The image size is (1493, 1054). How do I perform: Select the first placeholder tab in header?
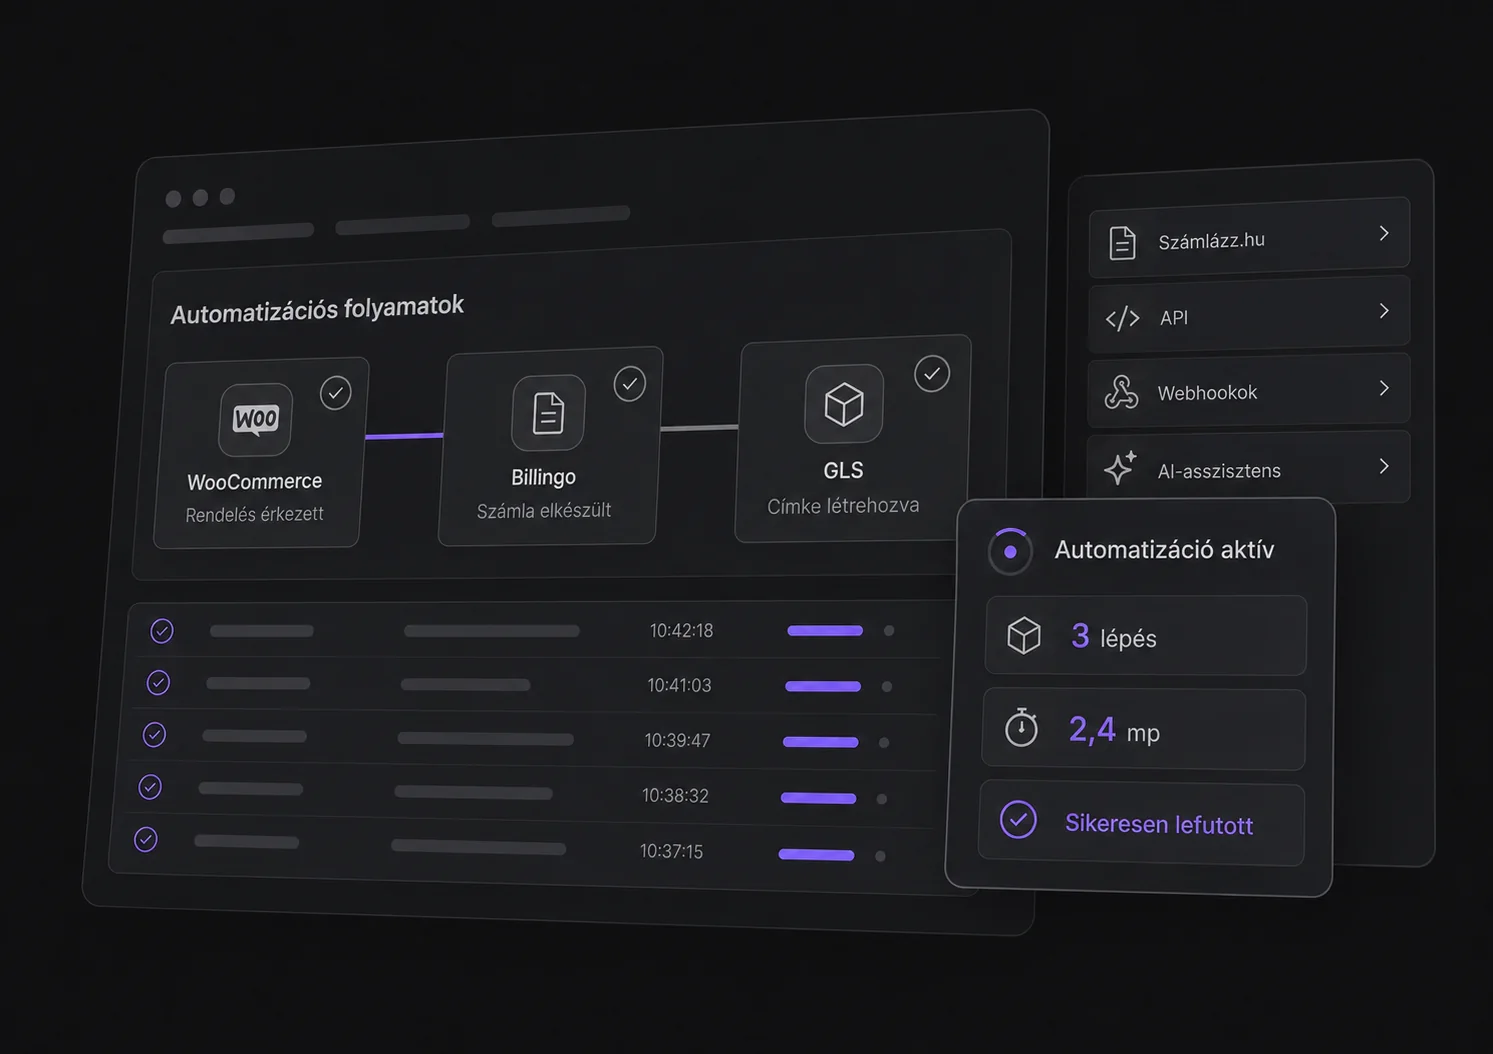tap(238, 234)
